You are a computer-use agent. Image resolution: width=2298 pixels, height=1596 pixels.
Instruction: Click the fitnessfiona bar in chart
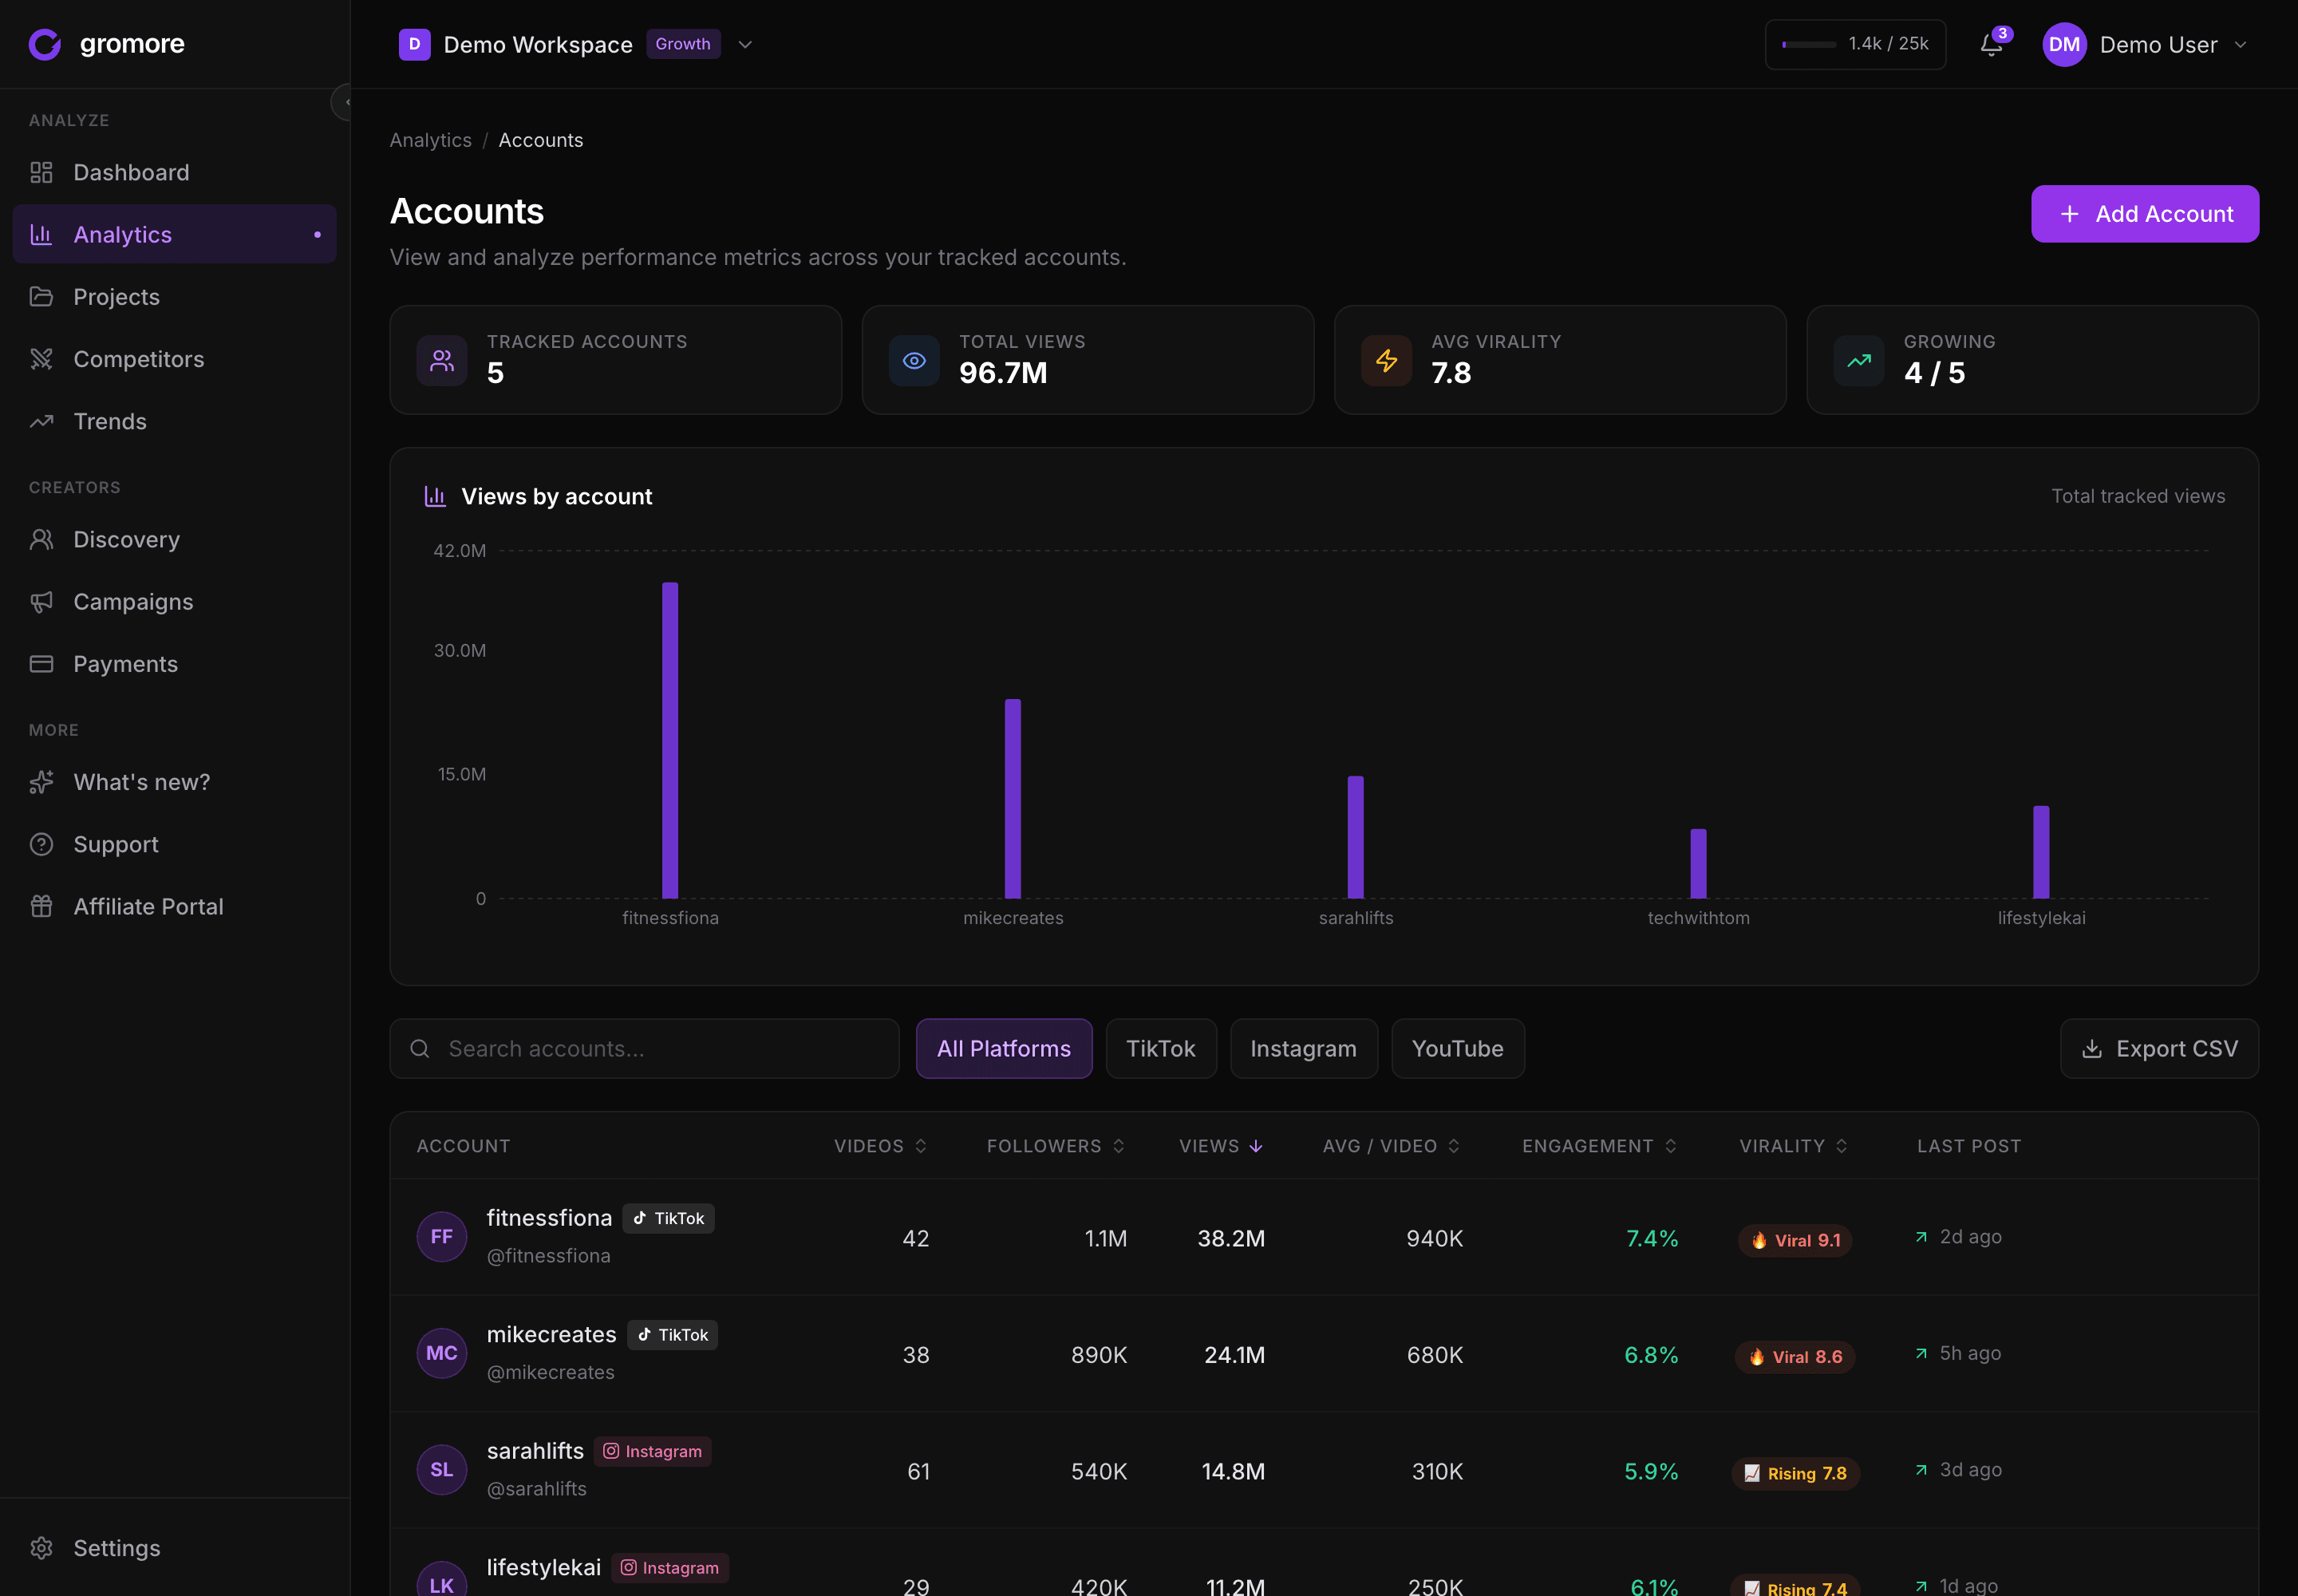[x=670, y=740]
